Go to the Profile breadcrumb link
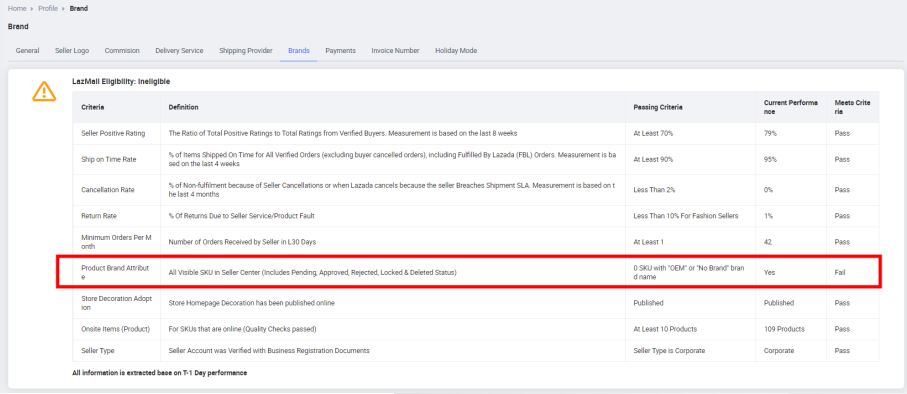Viewport: 907px width, 394px height. click(x=48, y=9)
